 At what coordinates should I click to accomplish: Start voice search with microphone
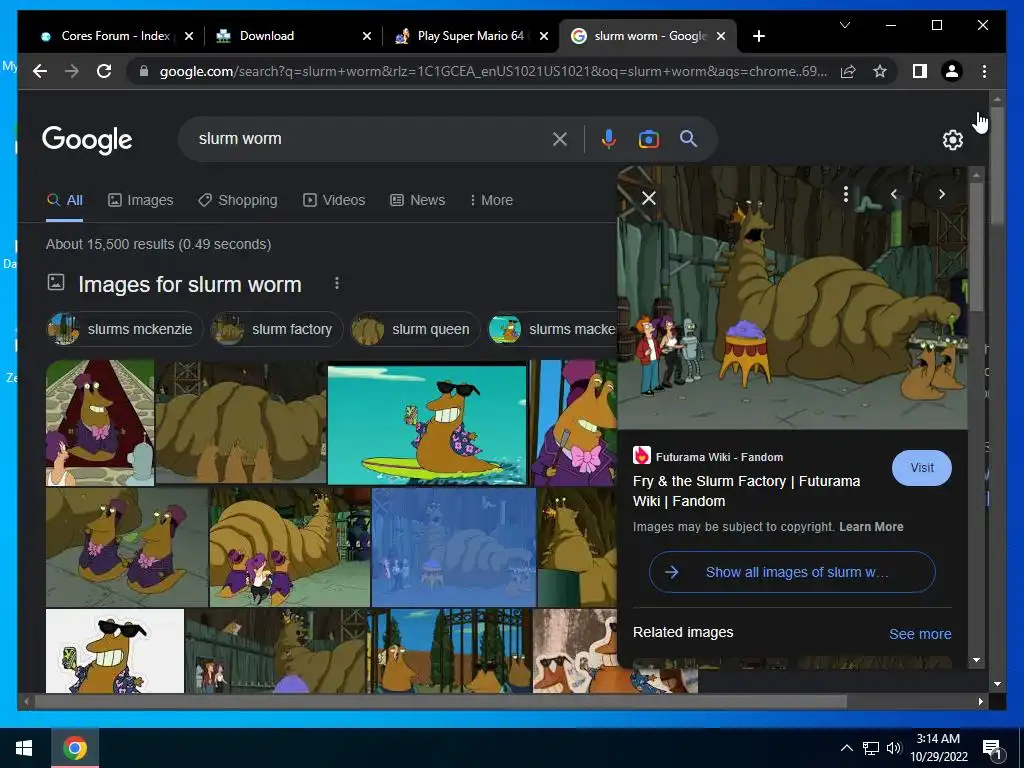point(608,139)
